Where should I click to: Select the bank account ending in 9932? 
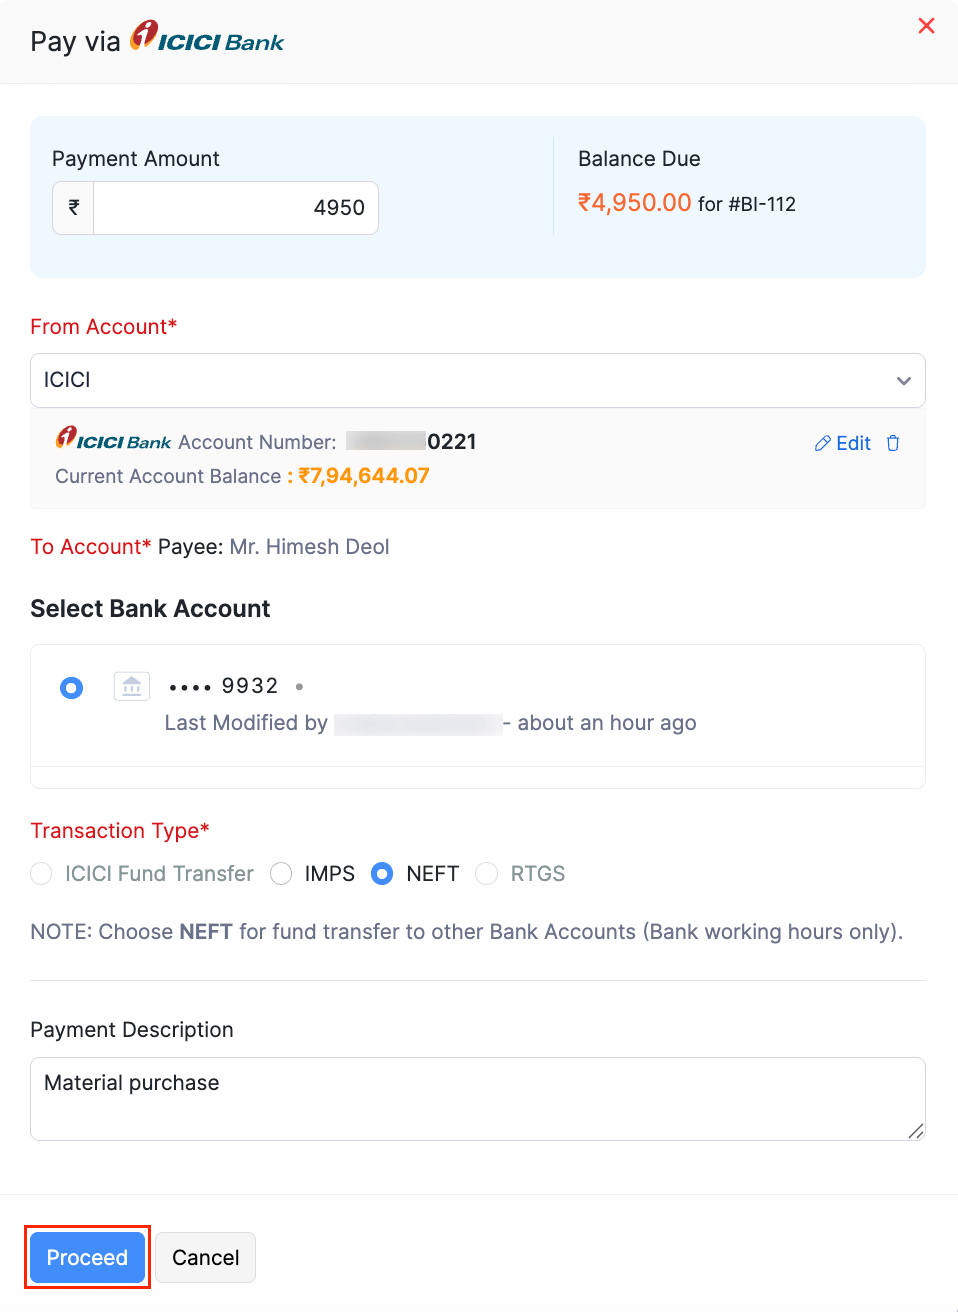[71, 687]
